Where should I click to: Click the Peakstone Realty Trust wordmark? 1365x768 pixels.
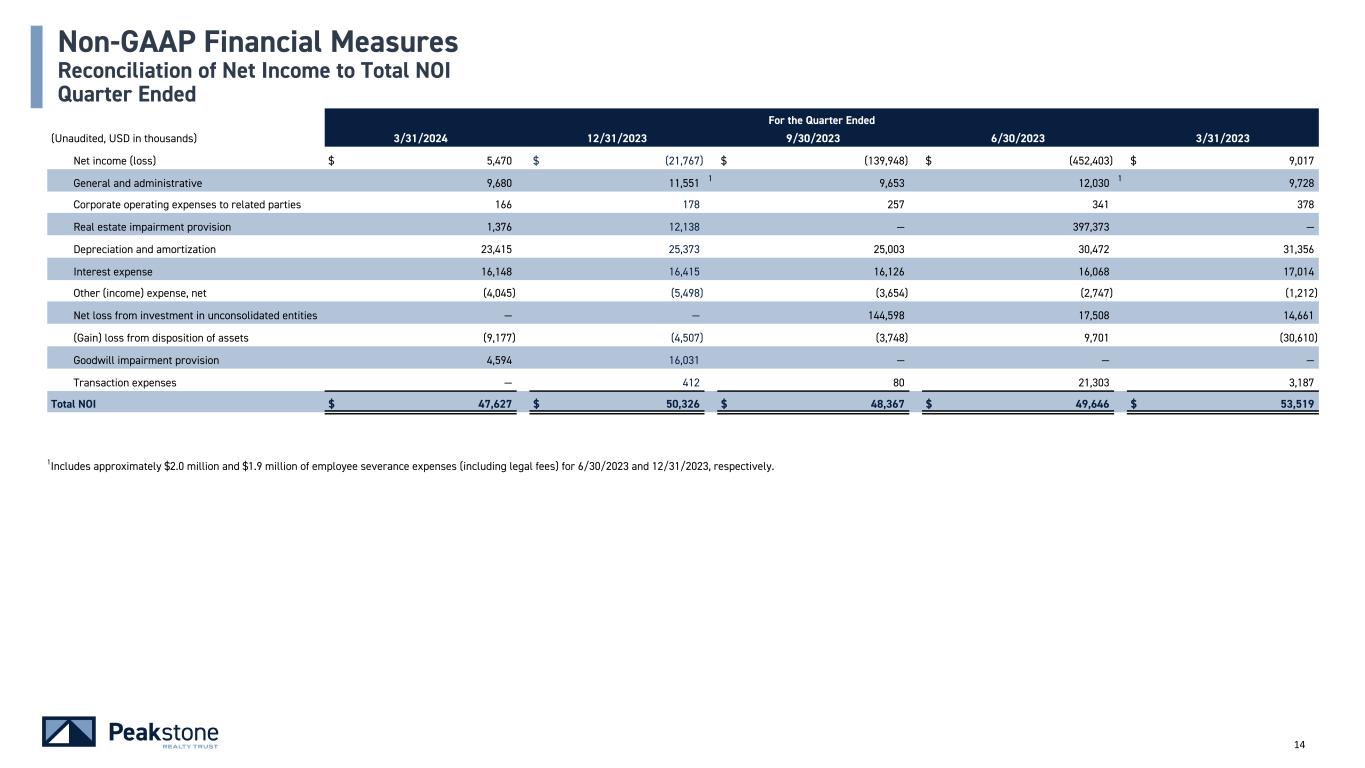(x=162, y=733)
